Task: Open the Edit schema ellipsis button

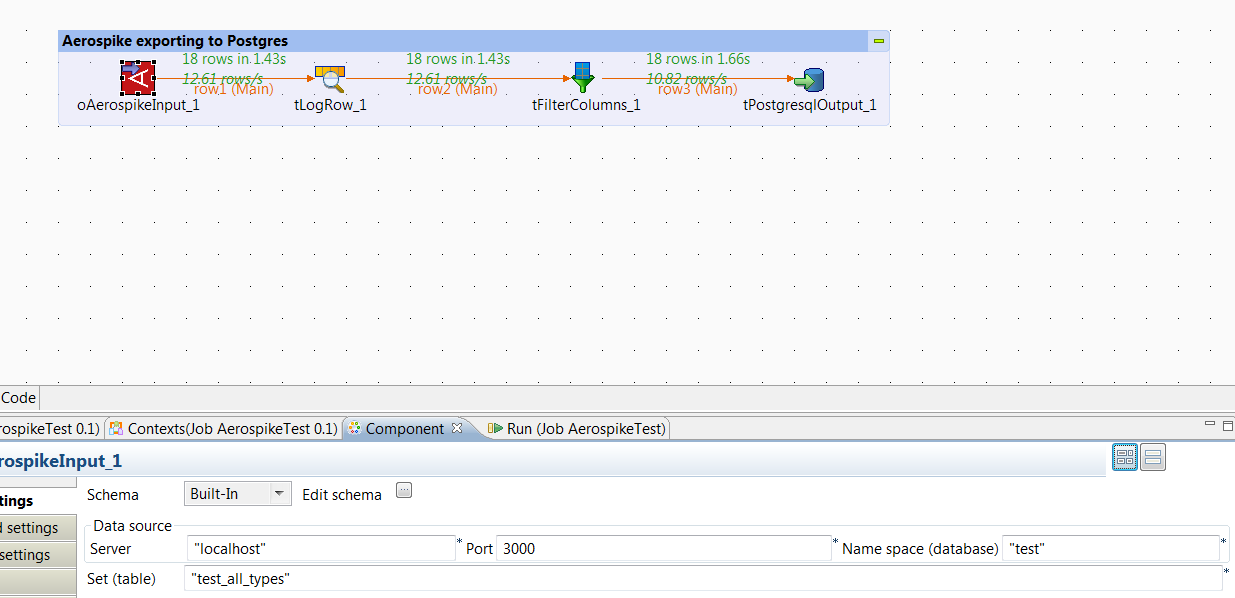Action: 404,490
